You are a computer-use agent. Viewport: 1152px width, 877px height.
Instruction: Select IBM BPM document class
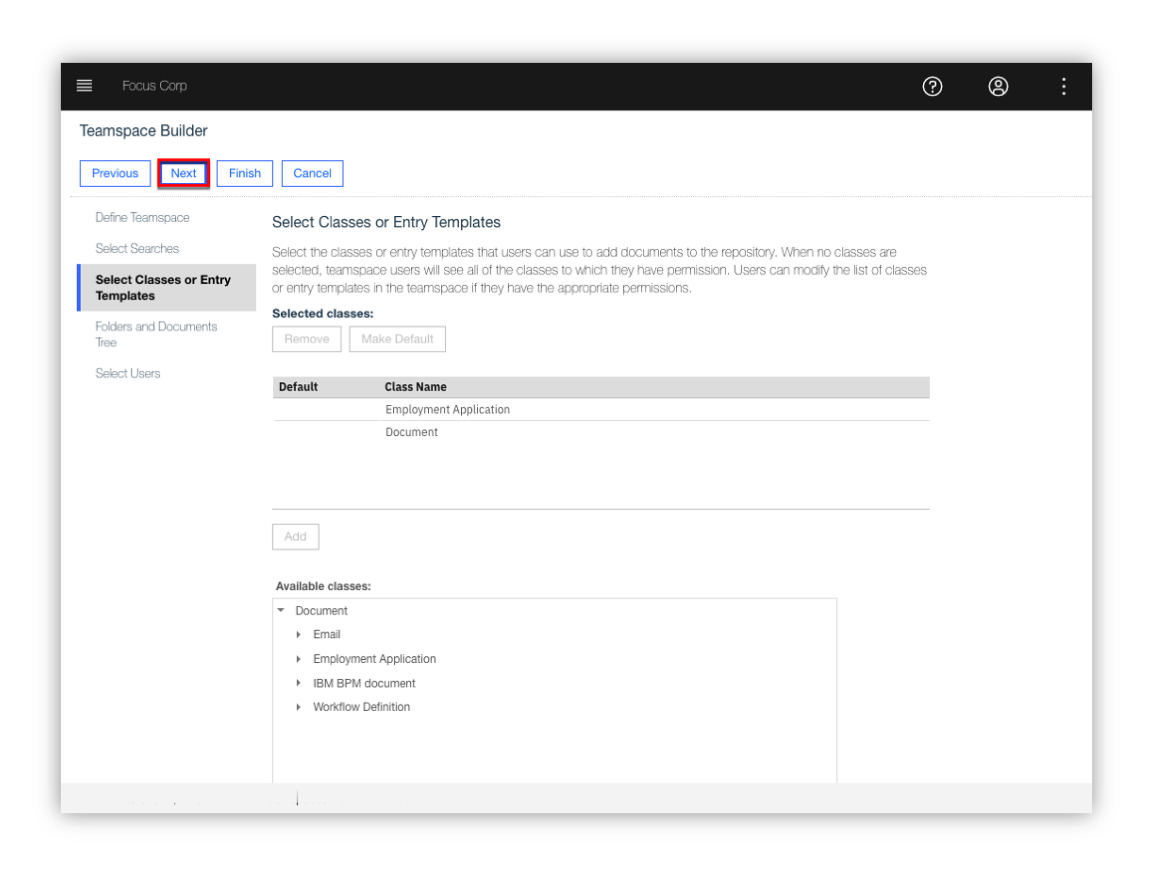point(364,683)
